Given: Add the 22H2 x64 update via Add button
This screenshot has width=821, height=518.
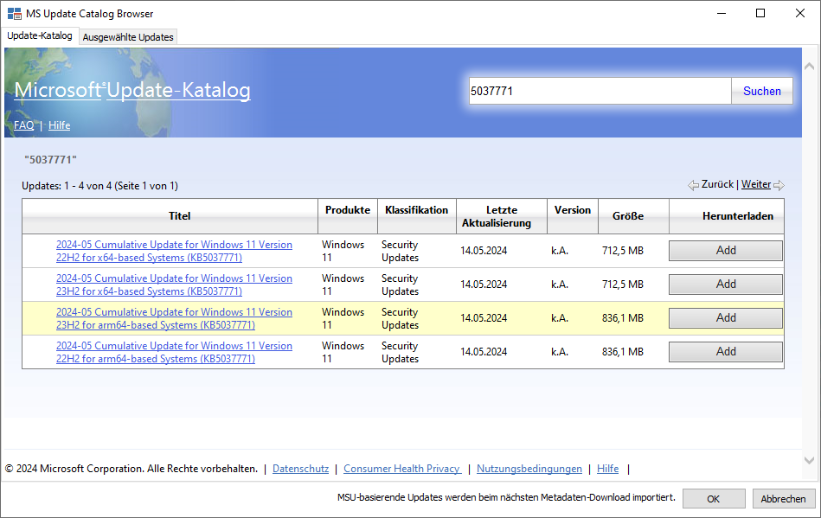Looking at the screenshot, I should [x=726, y=250].
